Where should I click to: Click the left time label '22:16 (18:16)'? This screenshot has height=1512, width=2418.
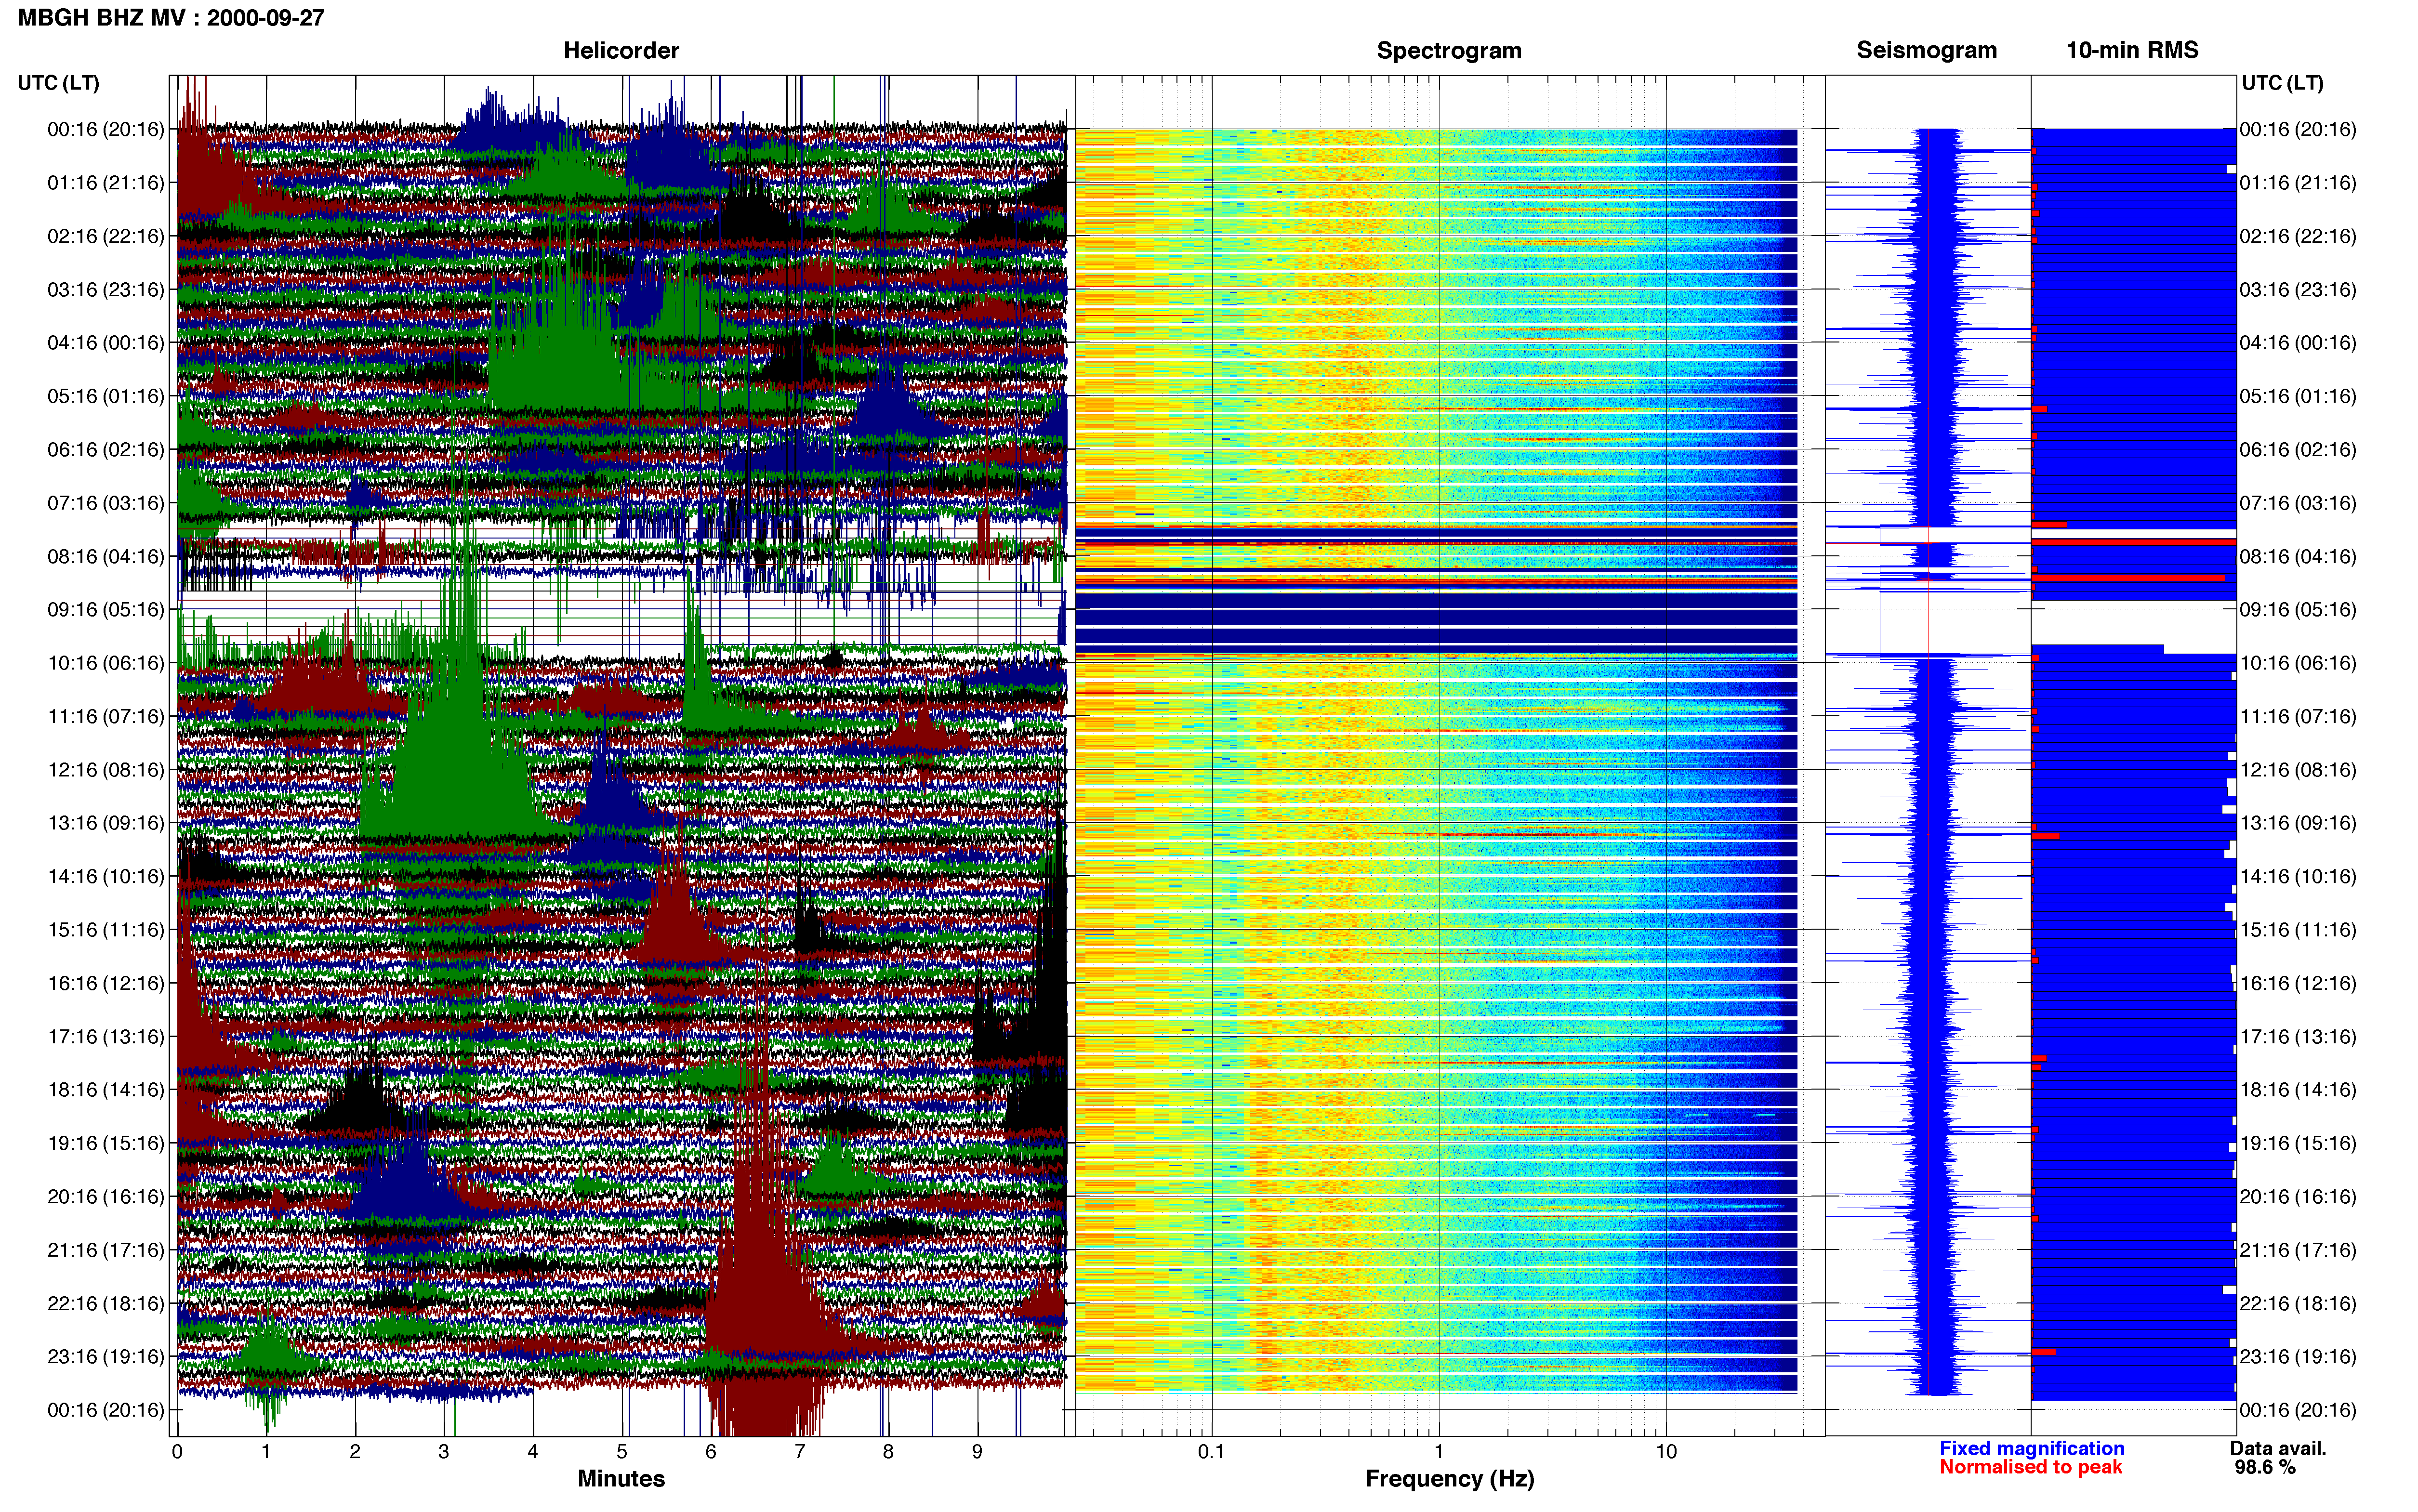(106, 1303)
